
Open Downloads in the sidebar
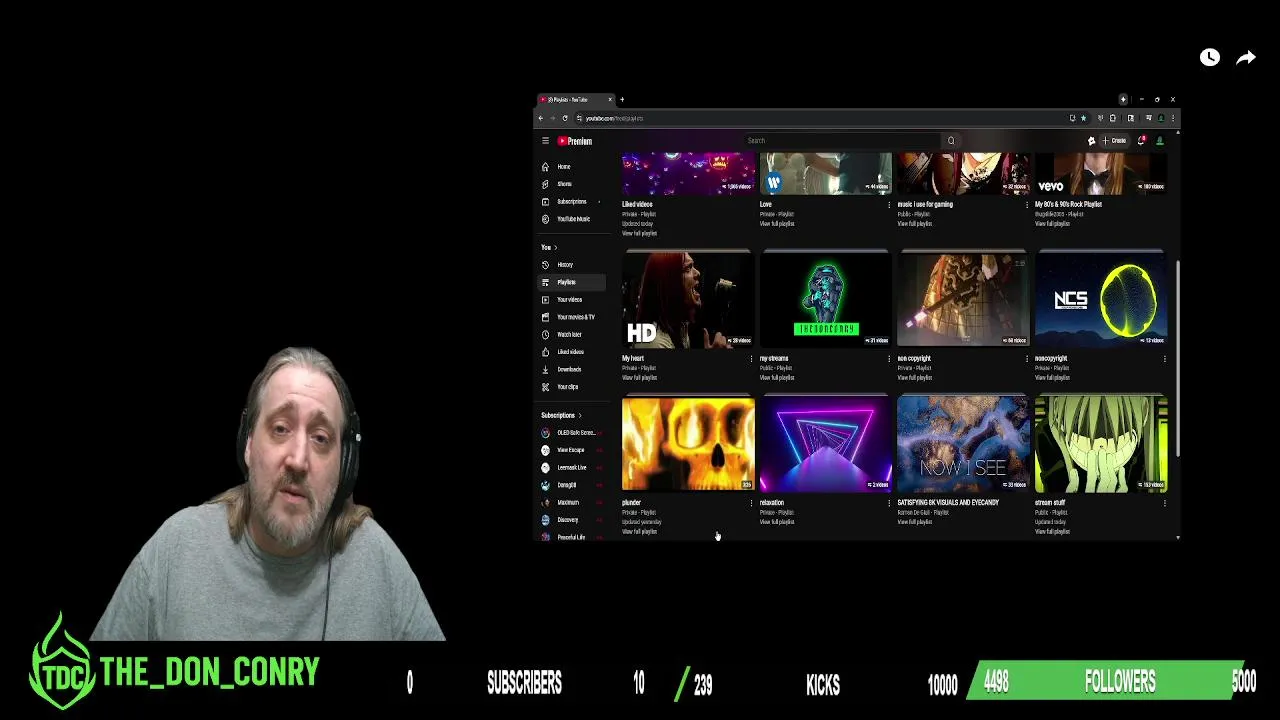click(572, 369)
